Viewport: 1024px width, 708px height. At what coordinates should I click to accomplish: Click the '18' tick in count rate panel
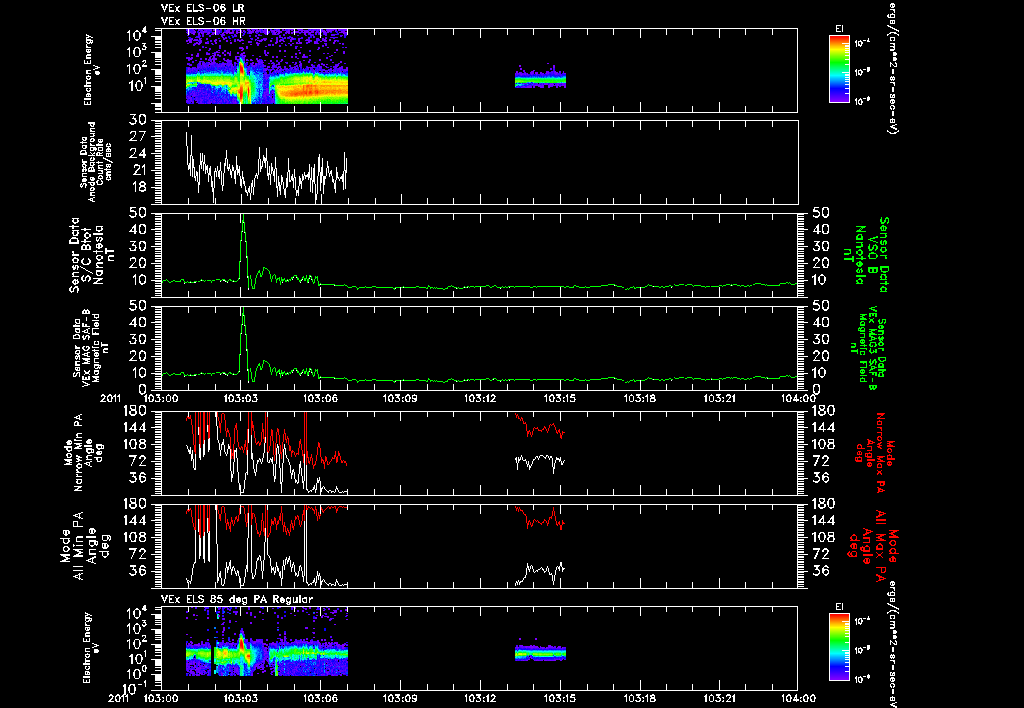pyautogui.click(x=138, y=187)
